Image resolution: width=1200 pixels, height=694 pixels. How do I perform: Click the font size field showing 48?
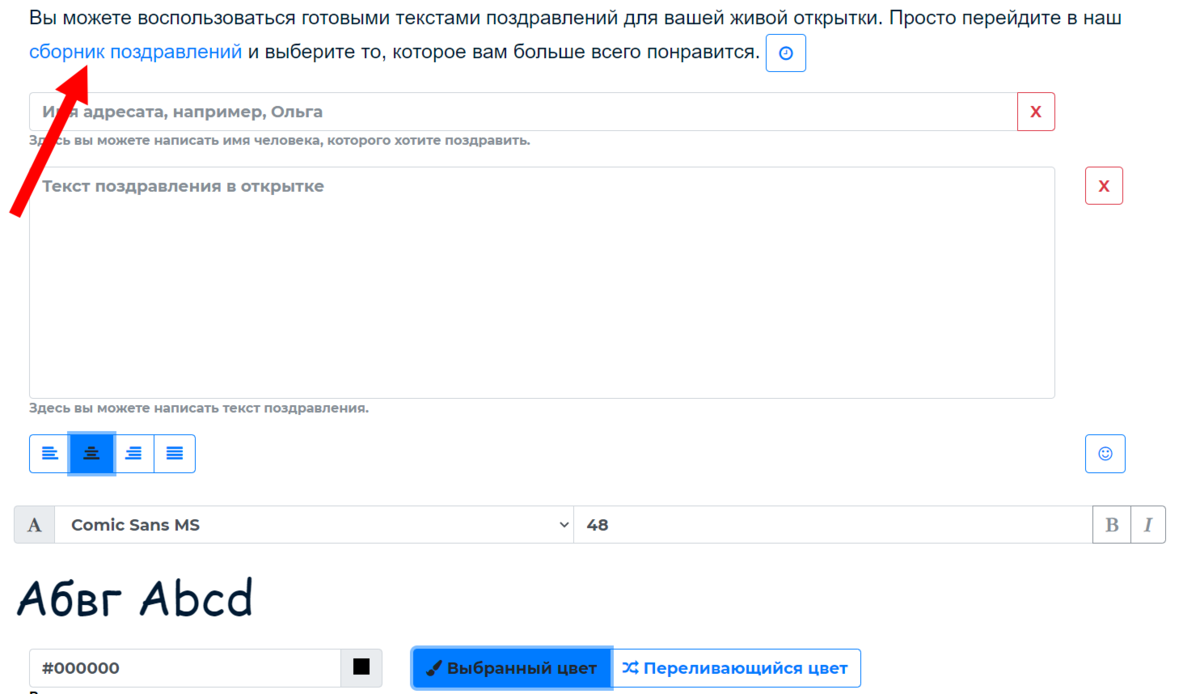coord(833,525)
